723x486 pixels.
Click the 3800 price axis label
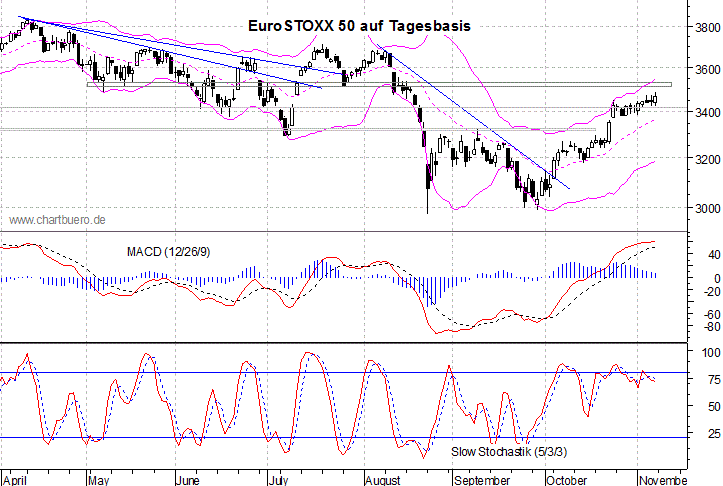[706, 28]
